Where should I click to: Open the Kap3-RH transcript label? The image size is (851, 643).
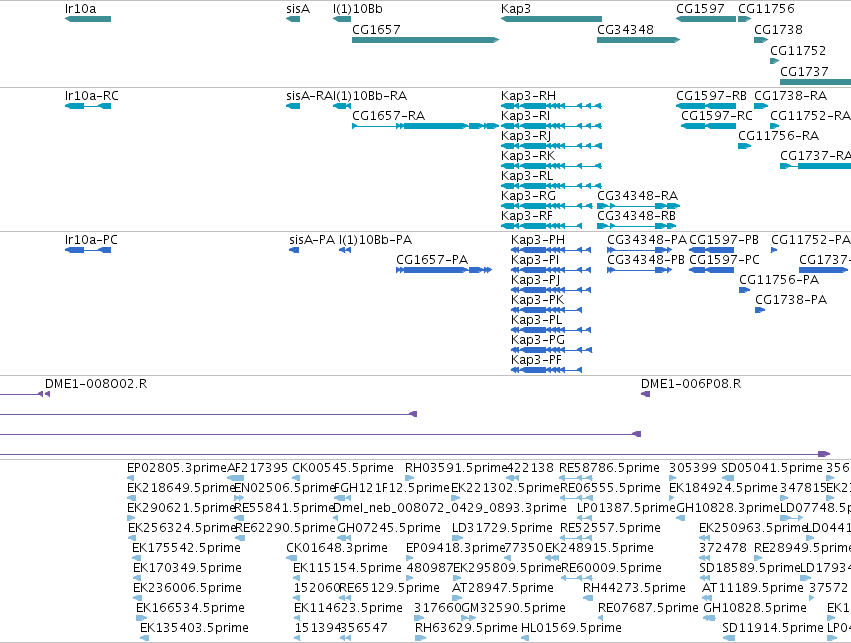pyautogui.click(x=528, y=96)
